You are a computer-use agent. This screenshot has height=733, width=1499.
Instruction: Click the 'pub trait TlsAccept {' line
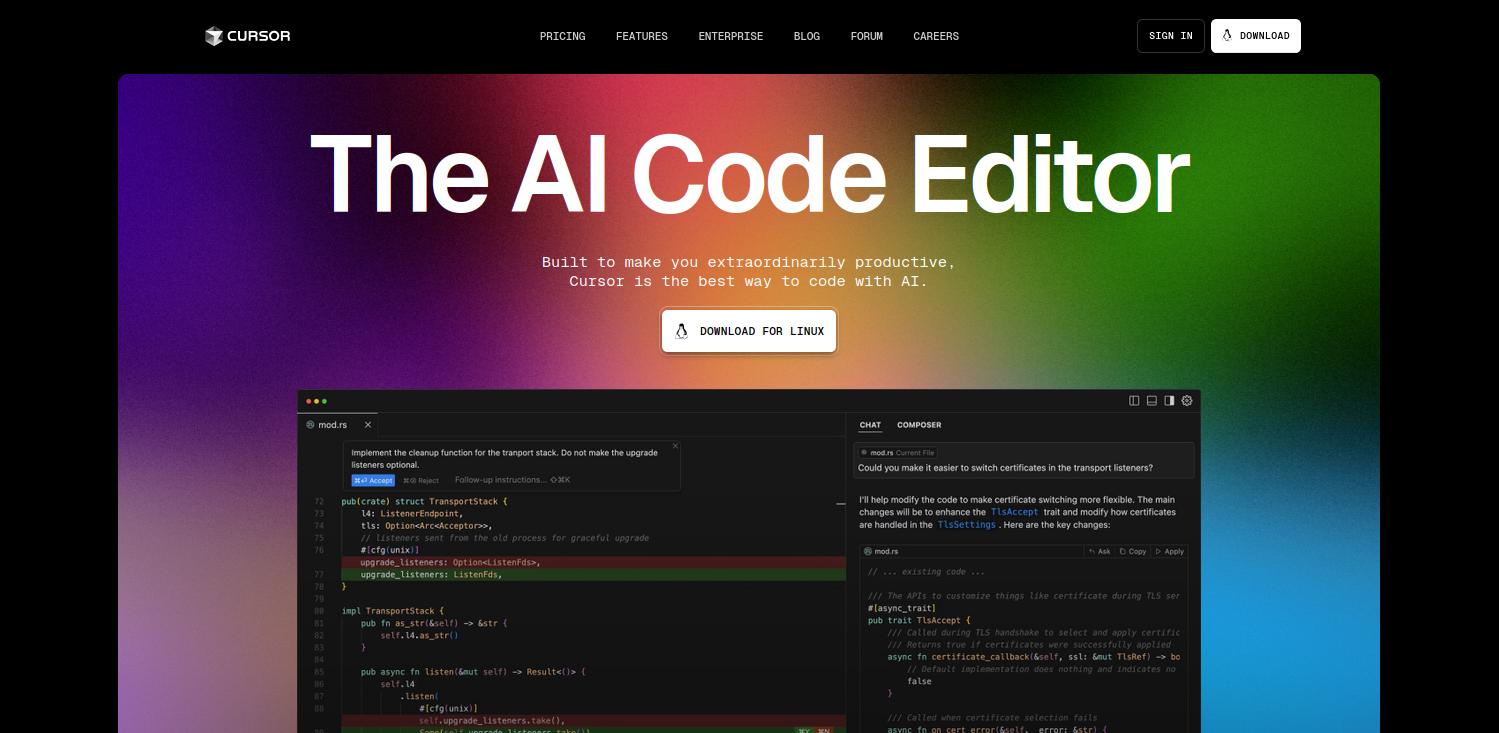coord(919,620)
